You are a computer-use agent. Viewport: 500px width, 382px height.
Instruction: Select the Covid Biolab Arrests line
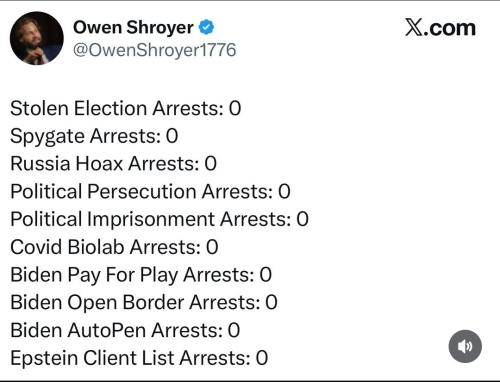point(114,247)
